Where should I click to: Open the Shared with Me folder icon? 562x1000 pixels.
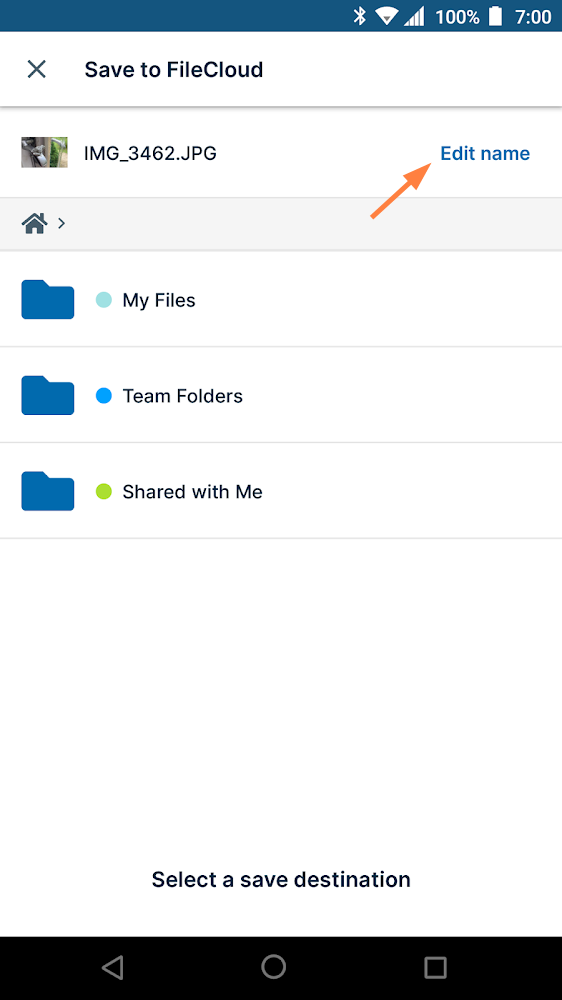(x=48, y=491)
